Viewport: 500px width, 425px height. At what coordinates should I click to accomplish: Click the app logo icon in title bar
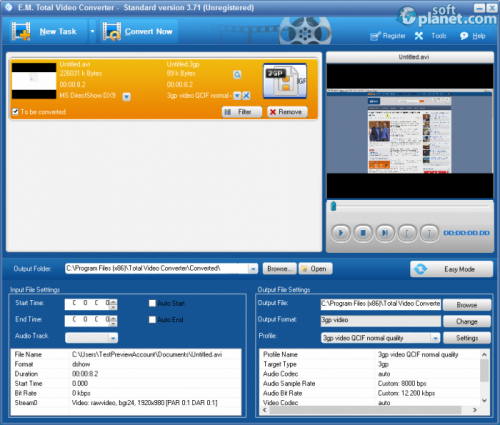pyautogui.click(x=8, y=7)
